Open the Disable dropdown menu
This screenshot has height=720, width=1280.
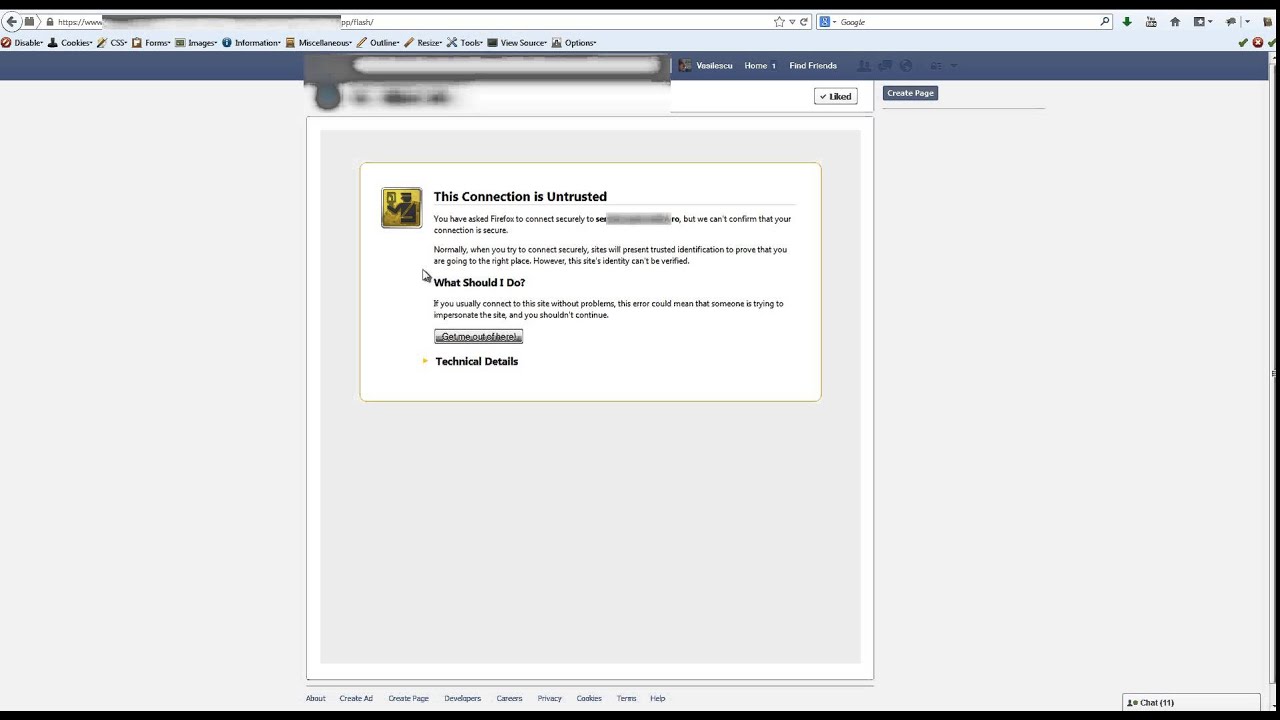22,43
